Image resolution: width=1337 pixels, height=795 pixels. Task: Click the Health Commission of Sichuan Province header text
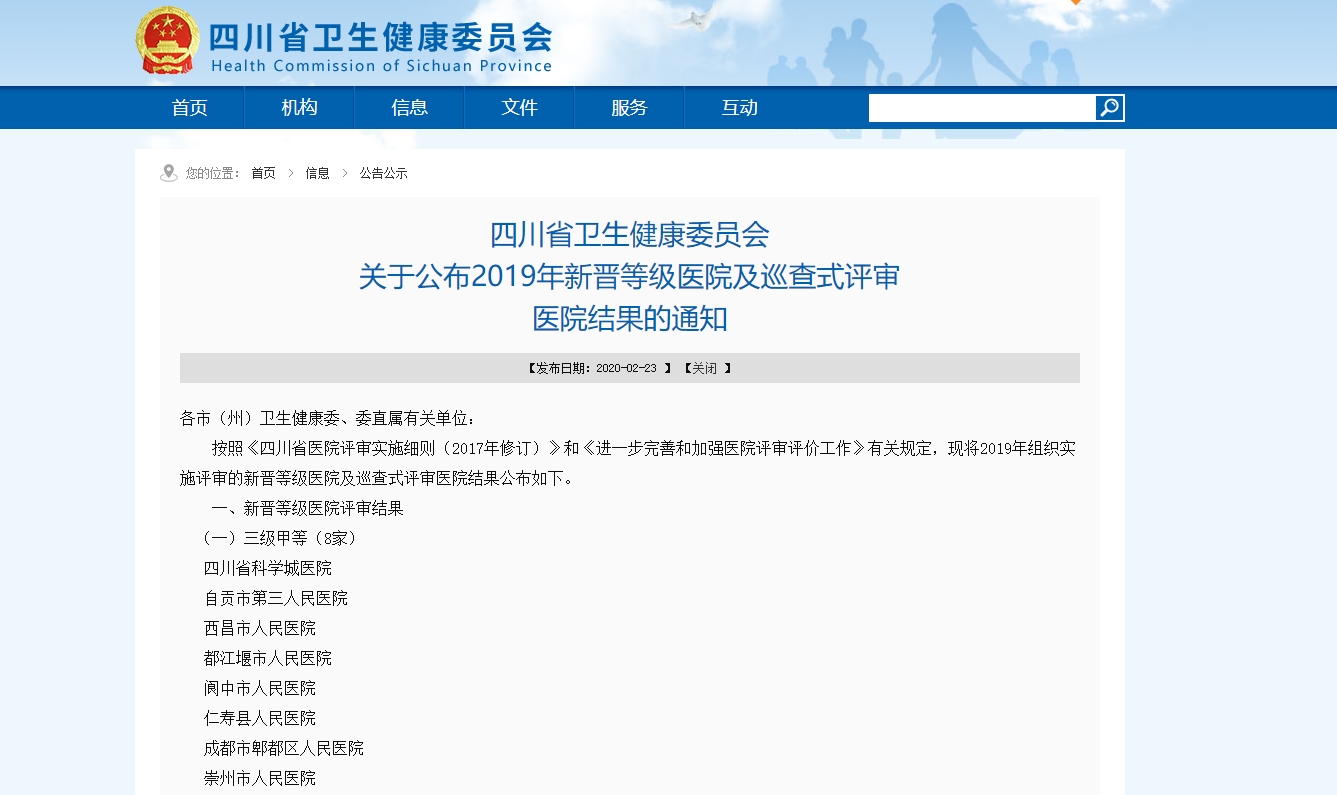pos(381,66)
